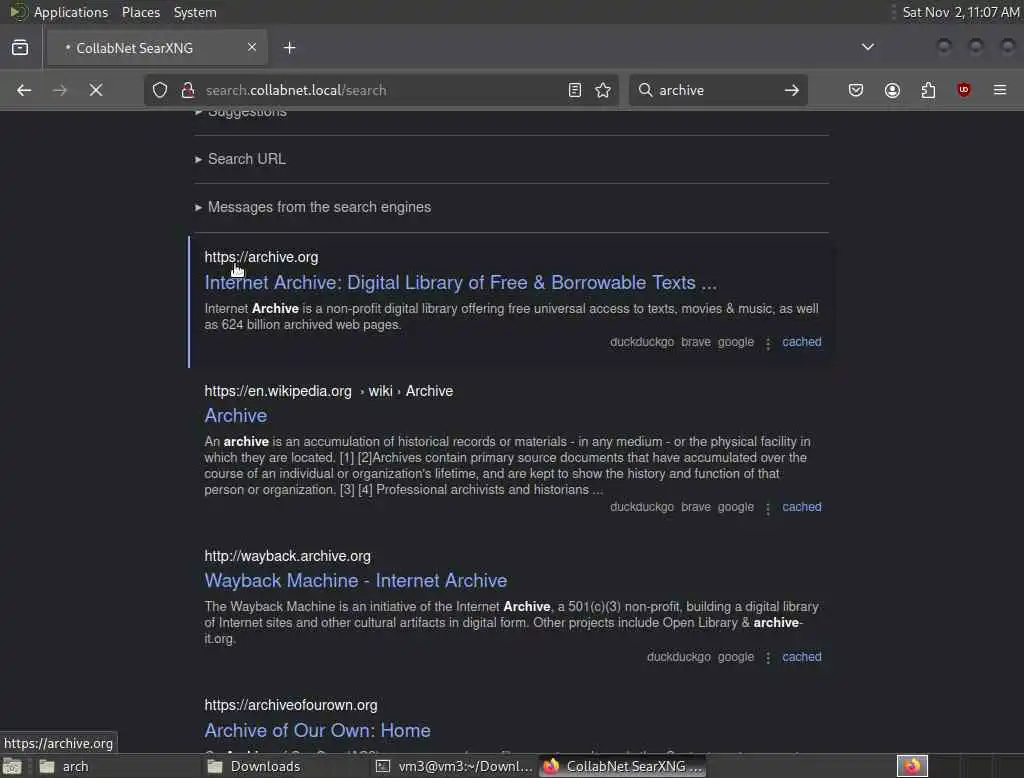The height and width of the screenshot is (778, 1024).
Task: Click https://archiveofourown.org result URL
Action: 291,705
